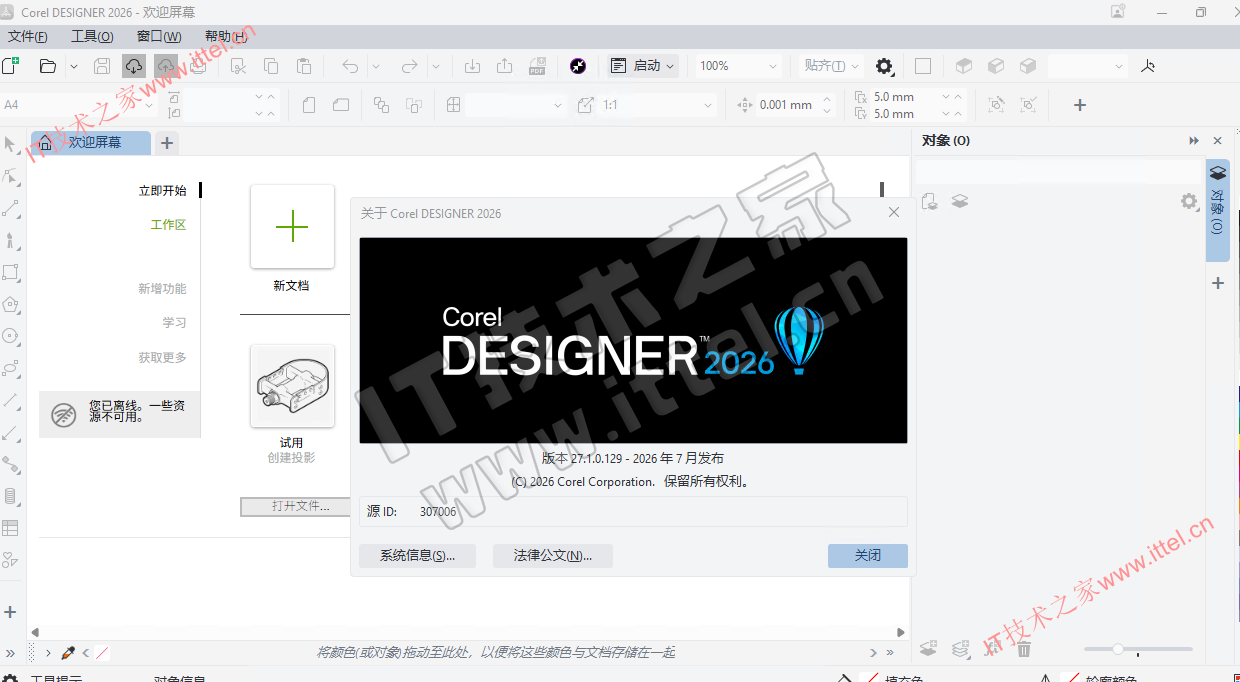The image size is (1240, 682).
Task: Select the Rectangle tool in toolbox
Action: click(x=11, y=272)
